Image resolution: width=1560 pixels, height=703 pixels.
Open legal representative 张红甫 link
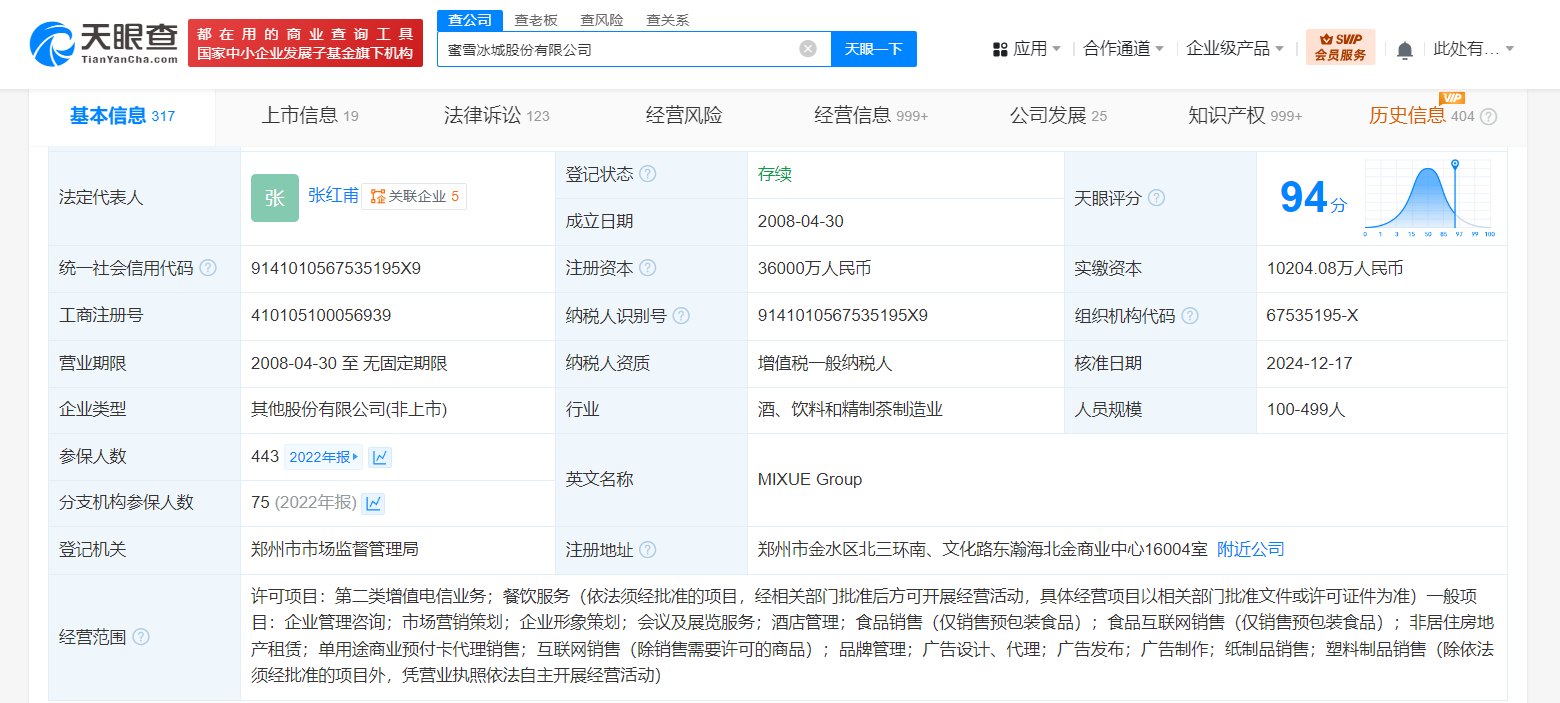coord(333,196)
